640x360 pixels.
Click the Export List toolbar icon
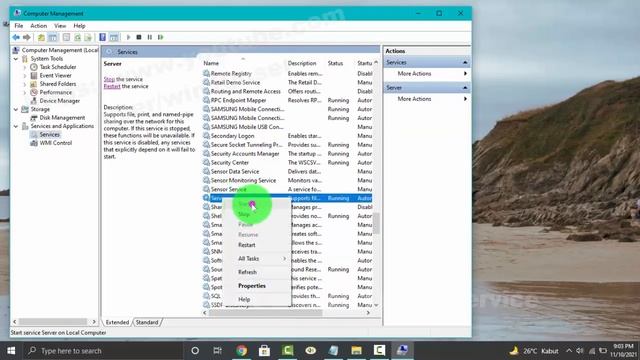pyautogui.click(x=88, y=38)
